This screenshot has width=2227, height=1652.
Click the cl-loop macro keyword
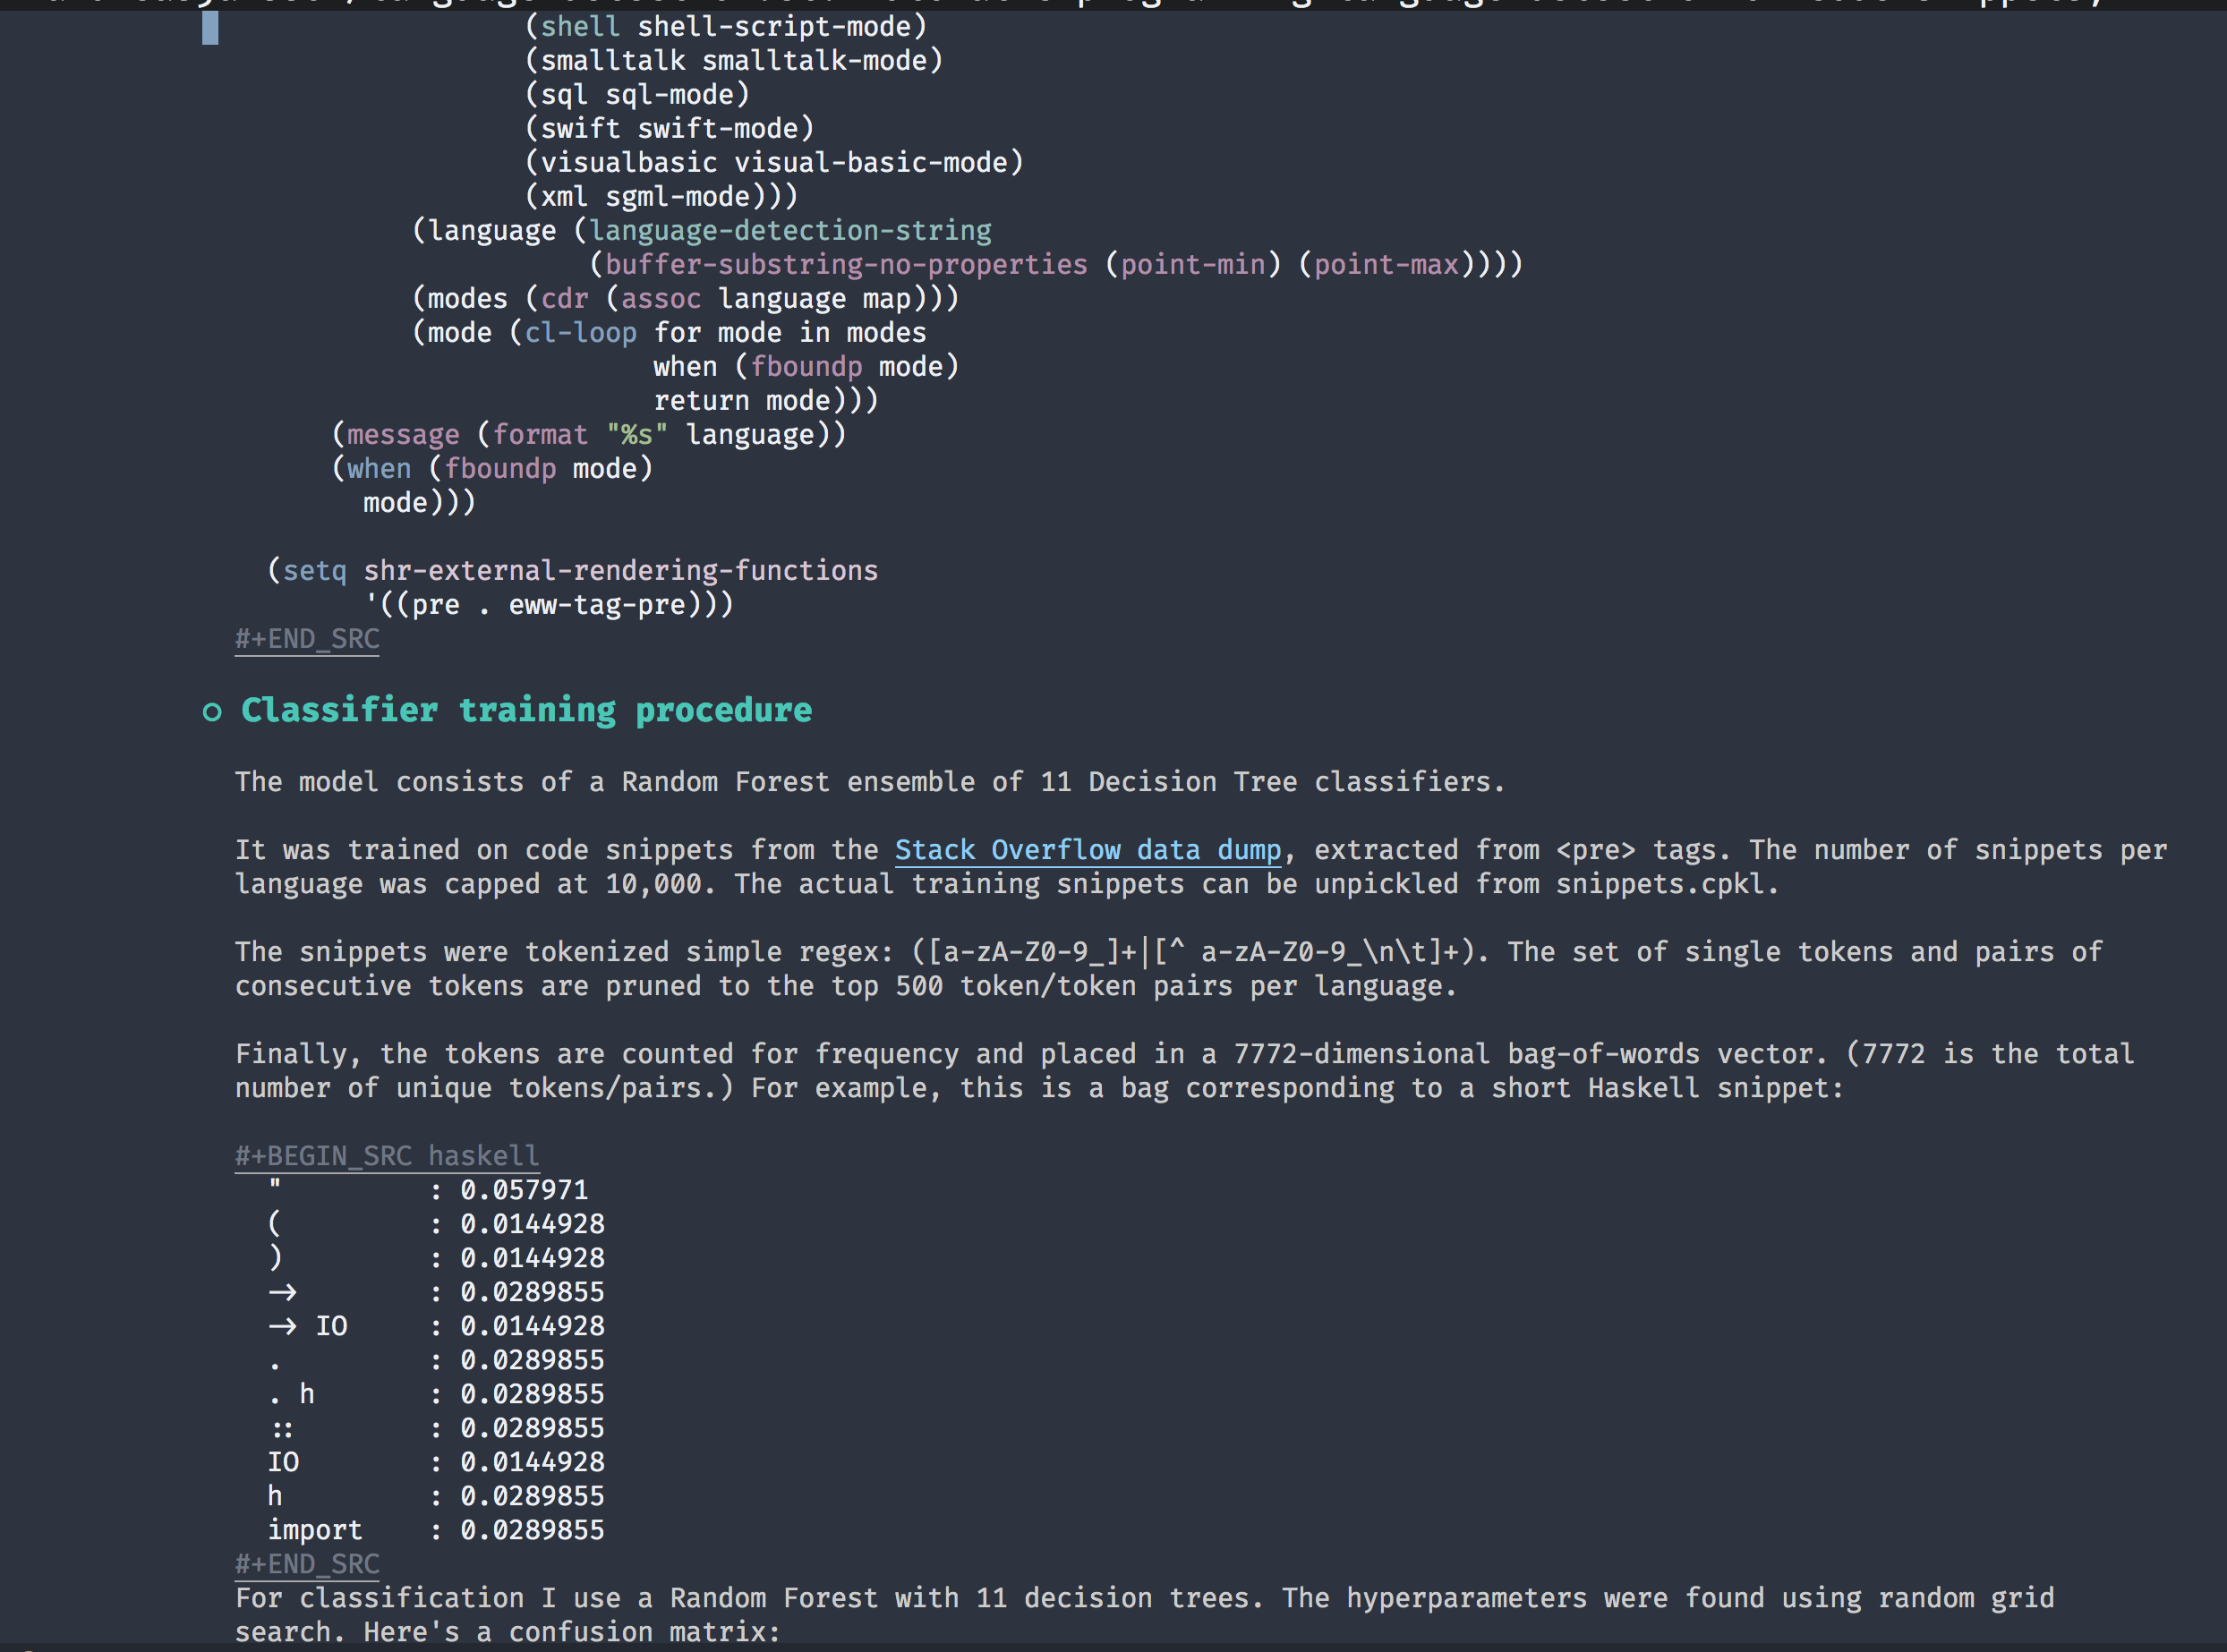coord(581,333)
